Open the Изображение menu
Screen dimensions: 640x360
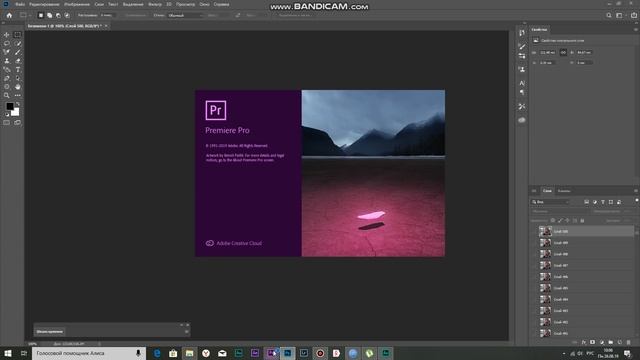pyautogui.click(x=77, y=4)
